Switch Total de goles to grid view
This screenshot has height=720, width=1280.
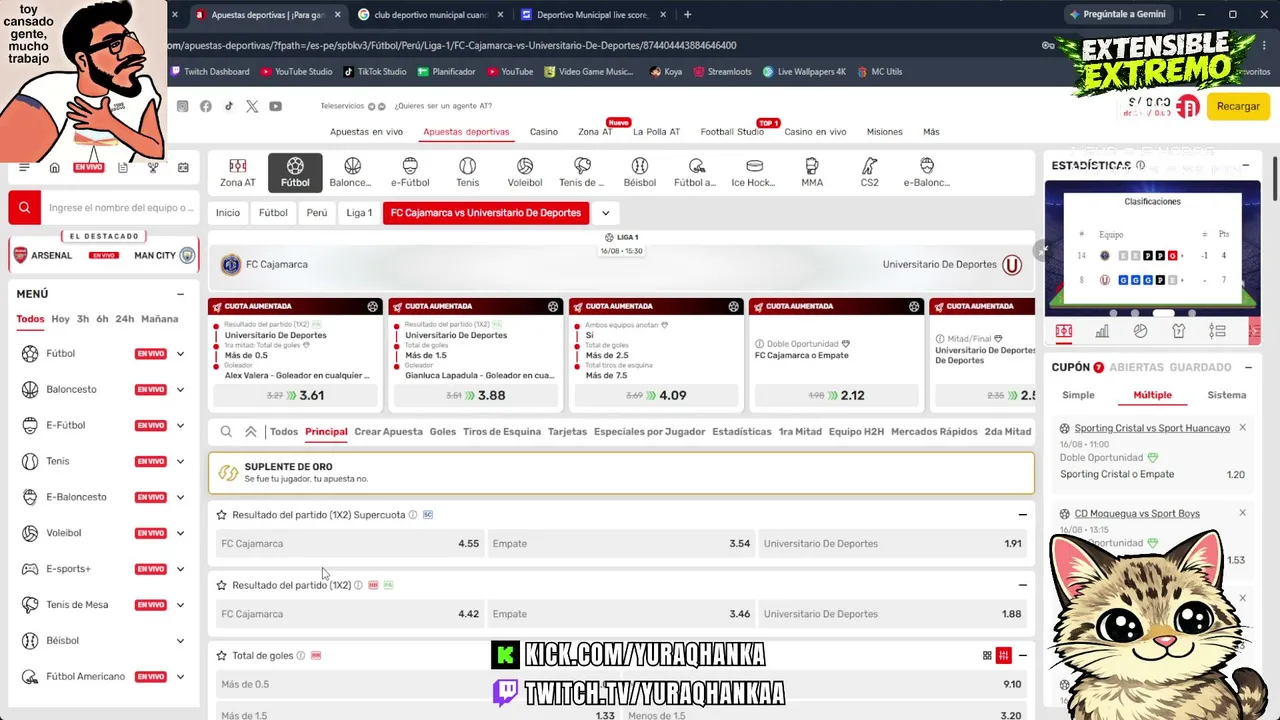click(x=987, y=655)
